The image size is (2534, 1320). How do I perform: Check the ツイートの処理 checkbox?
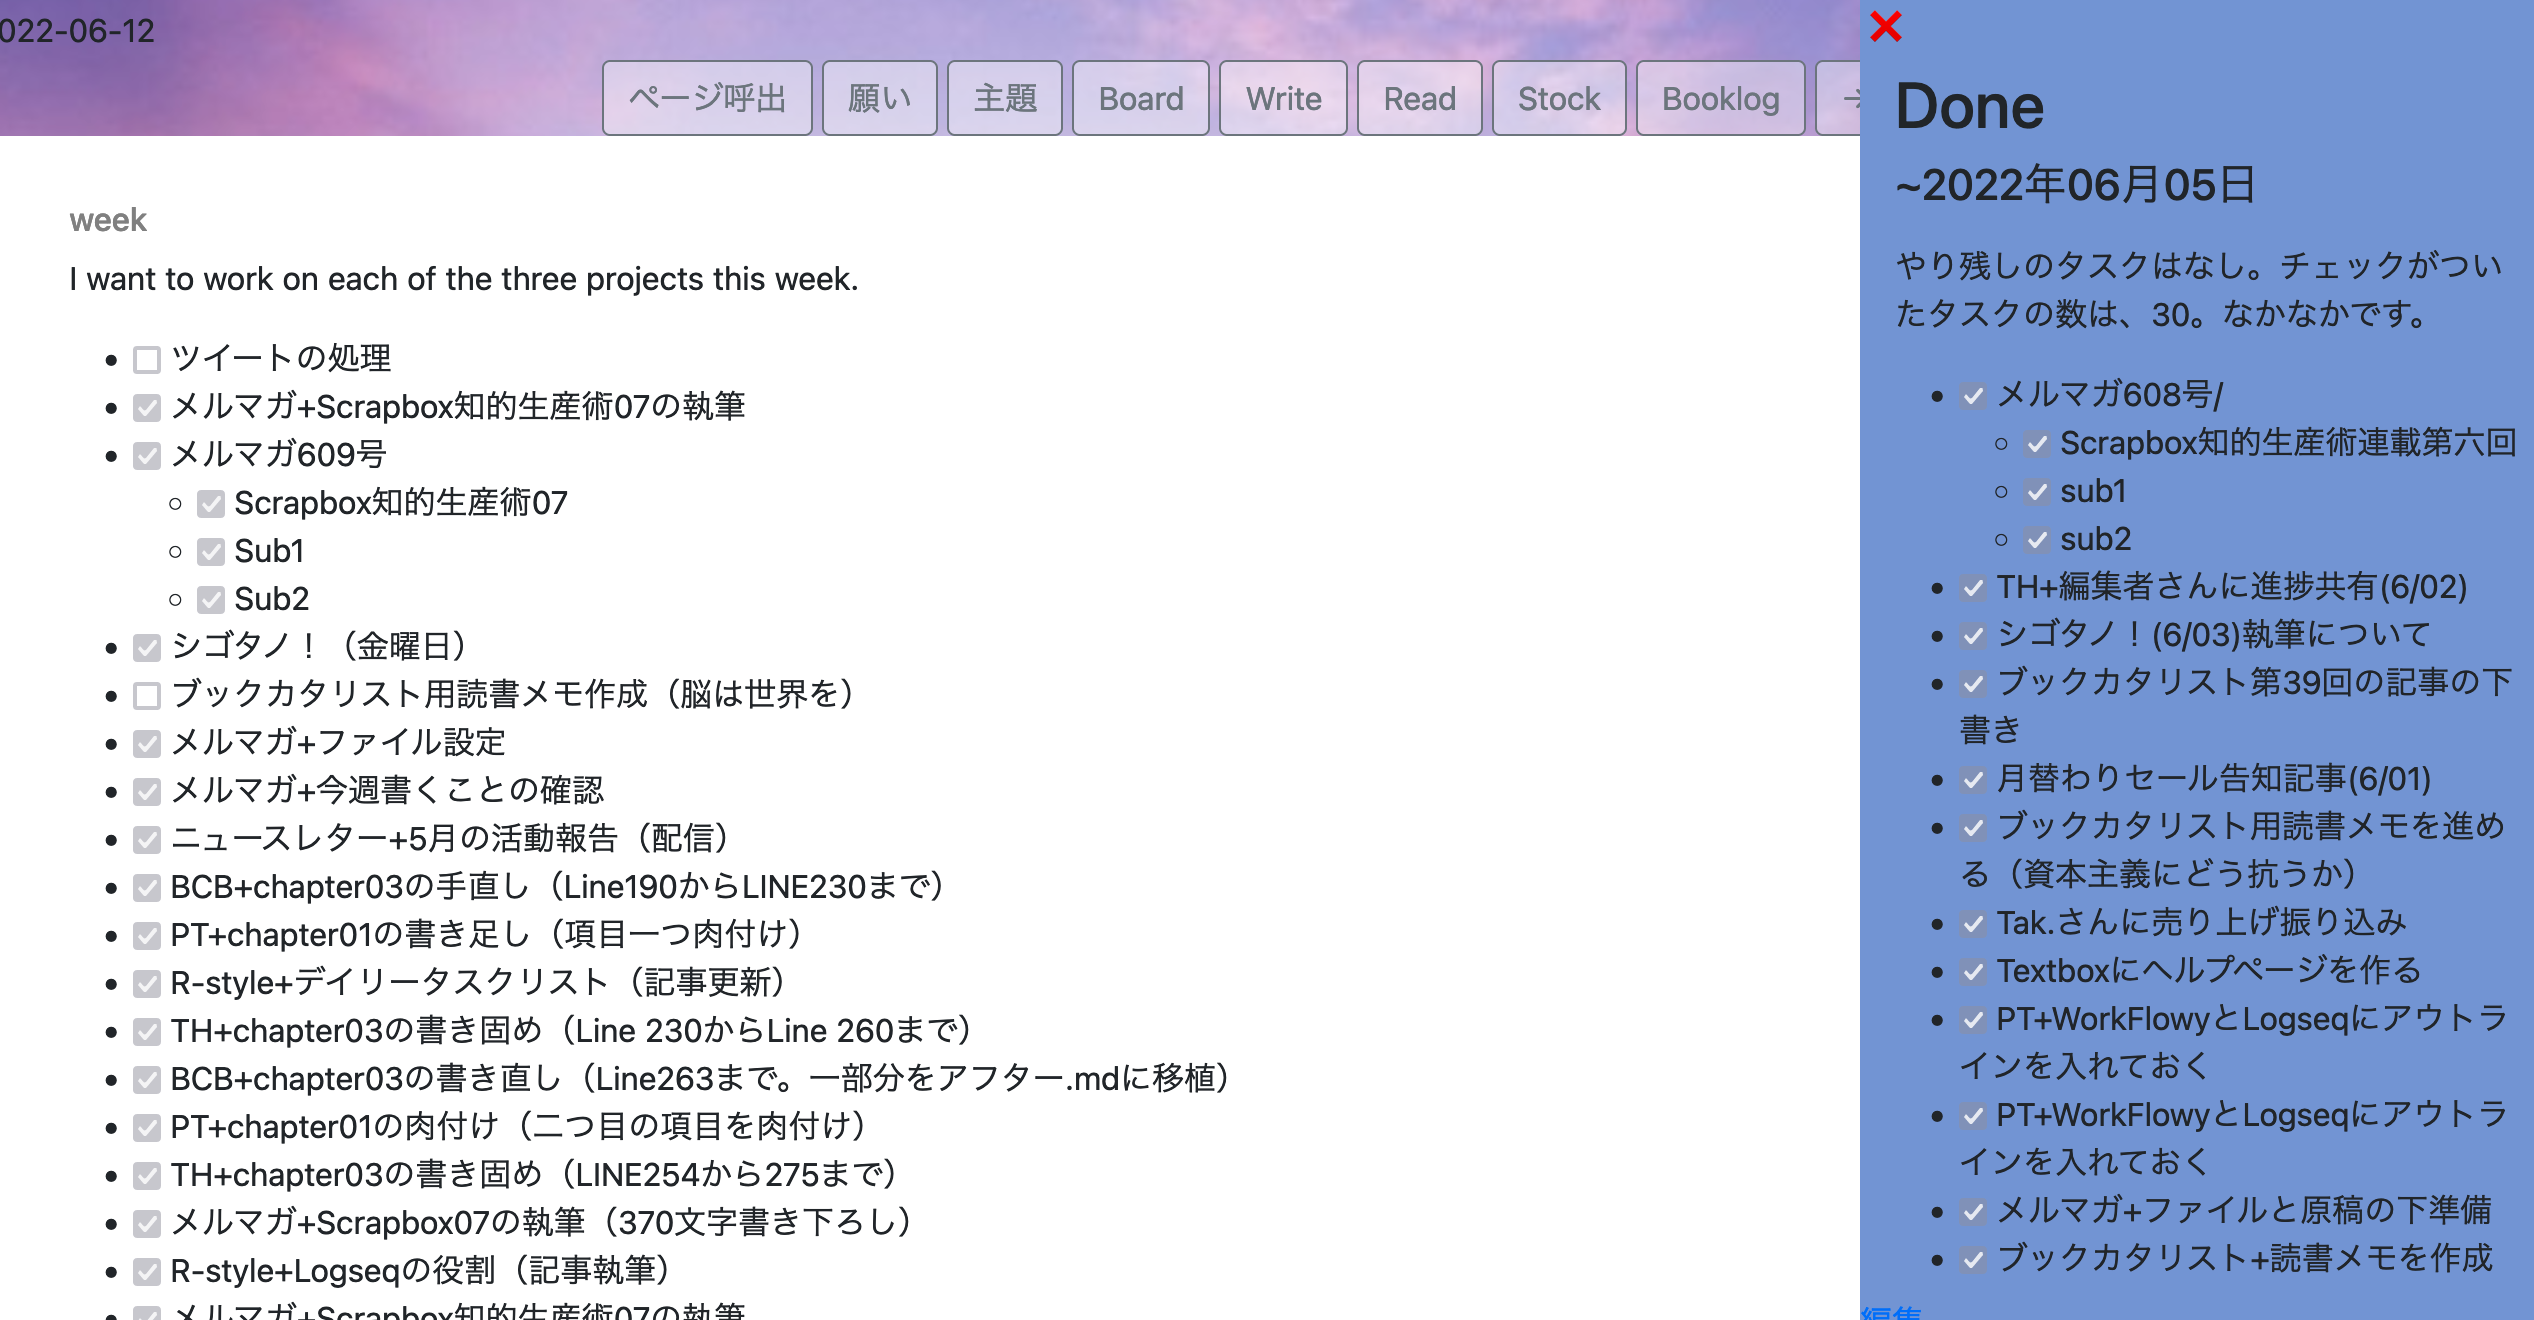[x=147, y=359]
